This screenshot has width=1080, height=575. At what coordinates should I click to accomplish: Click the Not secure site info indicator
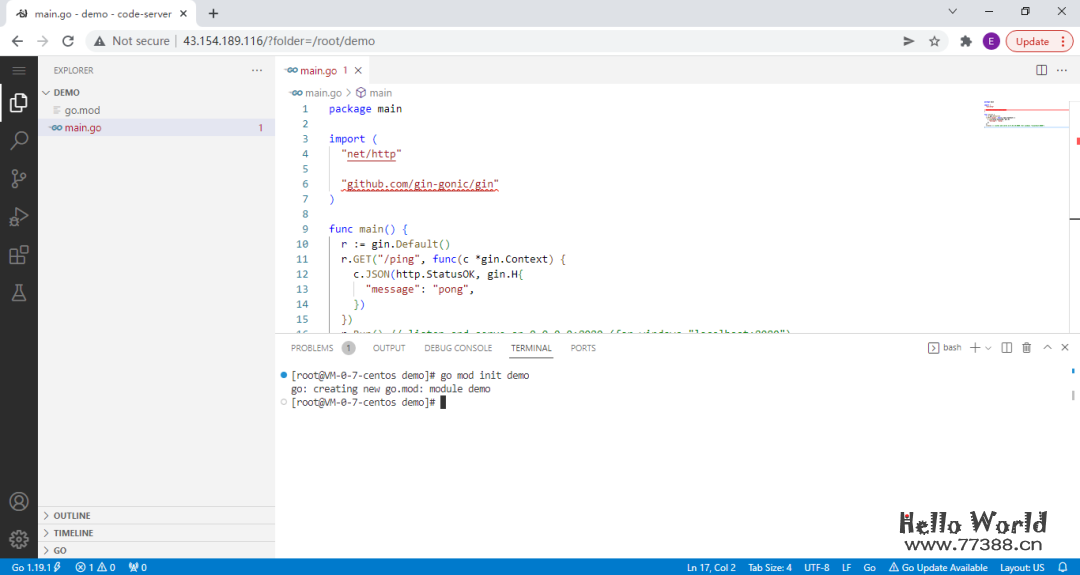(132, 41)
